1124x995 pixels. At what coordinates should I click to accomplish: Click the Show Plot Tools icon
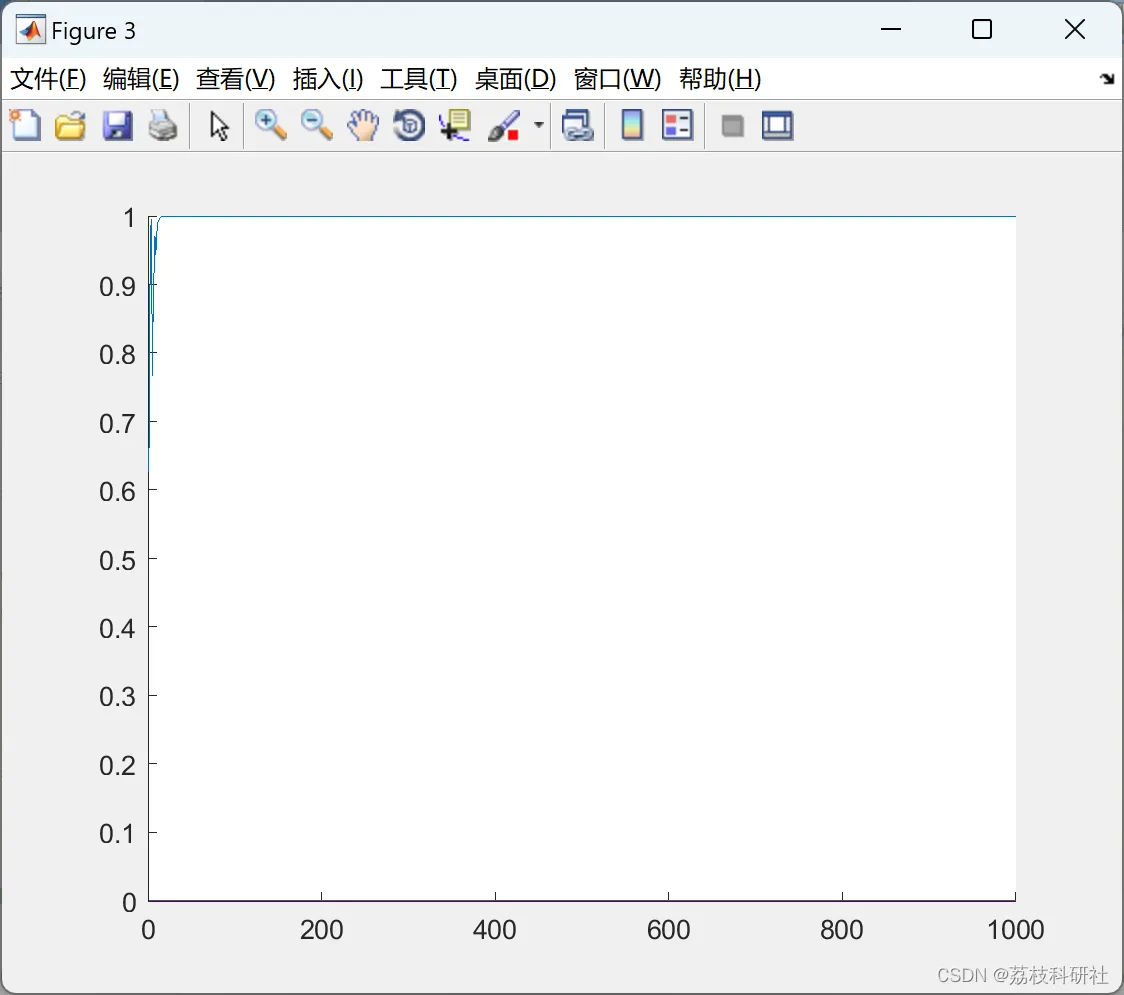point(777,125)
